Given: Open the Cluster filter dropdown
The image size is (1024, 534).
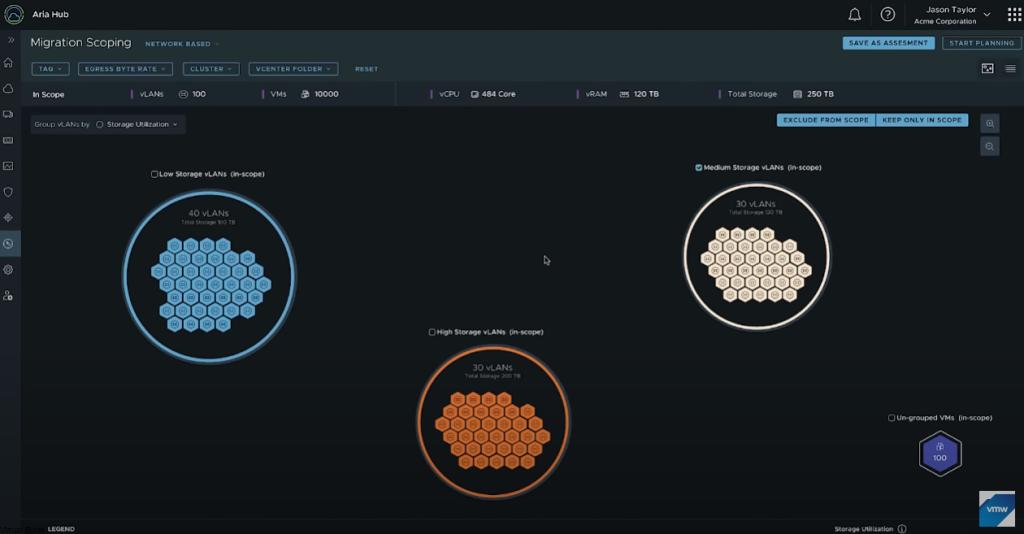Looking at the screenshot, I should pos(211,69).
